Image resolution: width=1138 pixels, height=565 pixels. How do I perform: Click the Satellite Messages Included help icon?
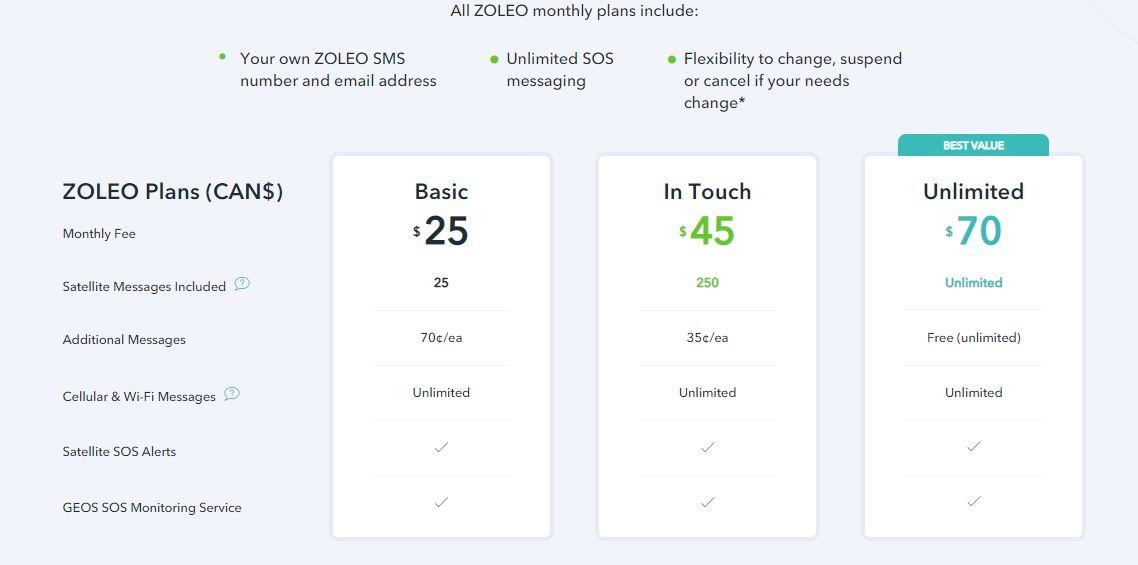242,284
